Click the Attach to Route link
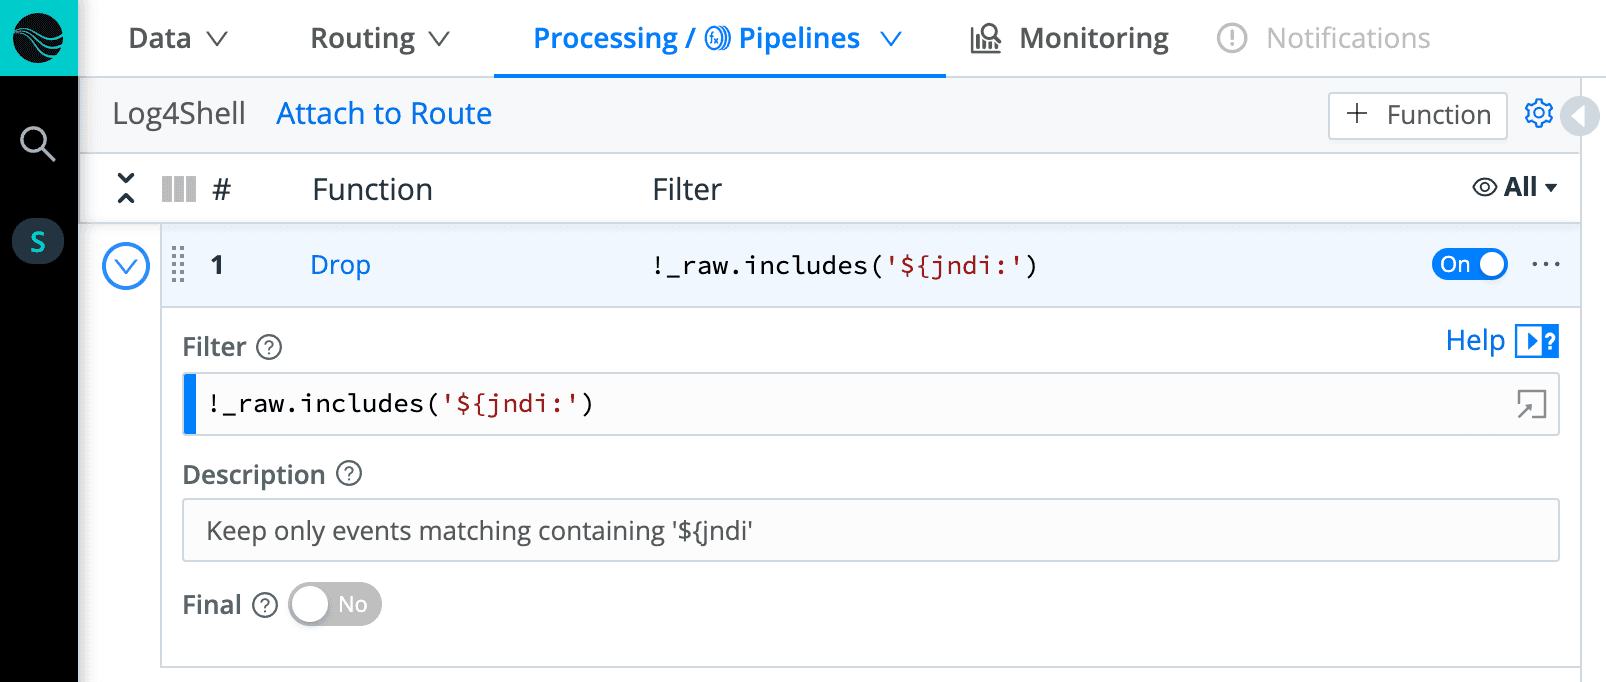Image resolution: width=1606 pixels, height=682 pixels. 384,114
